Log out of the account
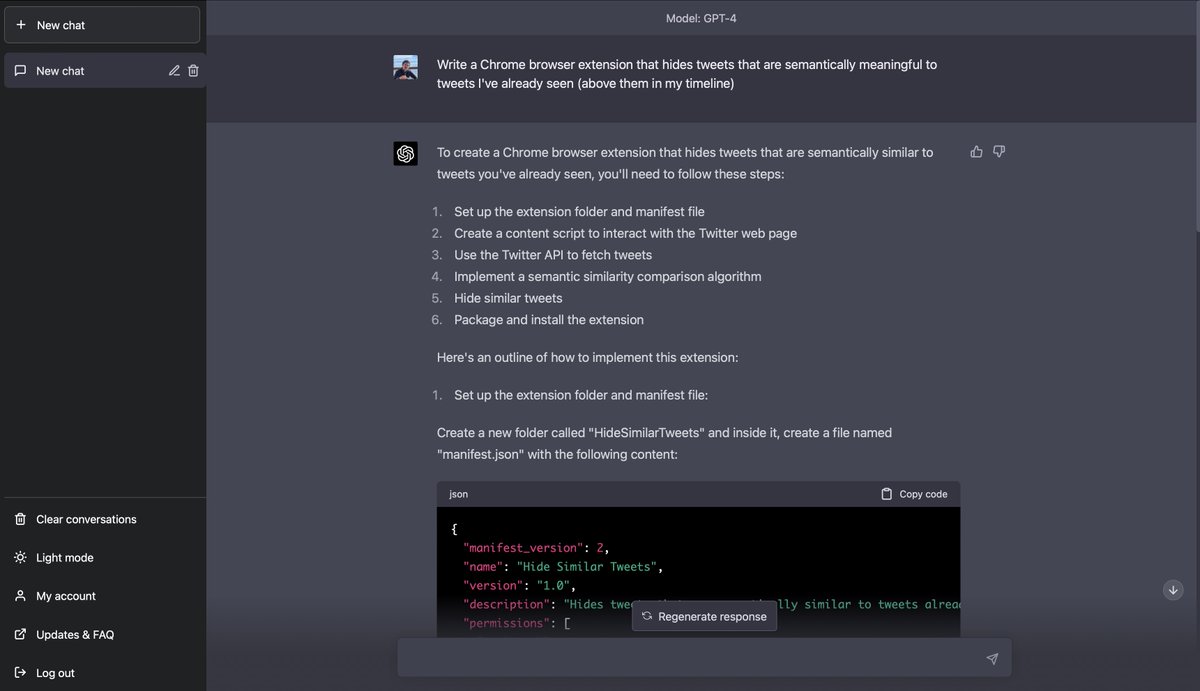 click(55, 673)
